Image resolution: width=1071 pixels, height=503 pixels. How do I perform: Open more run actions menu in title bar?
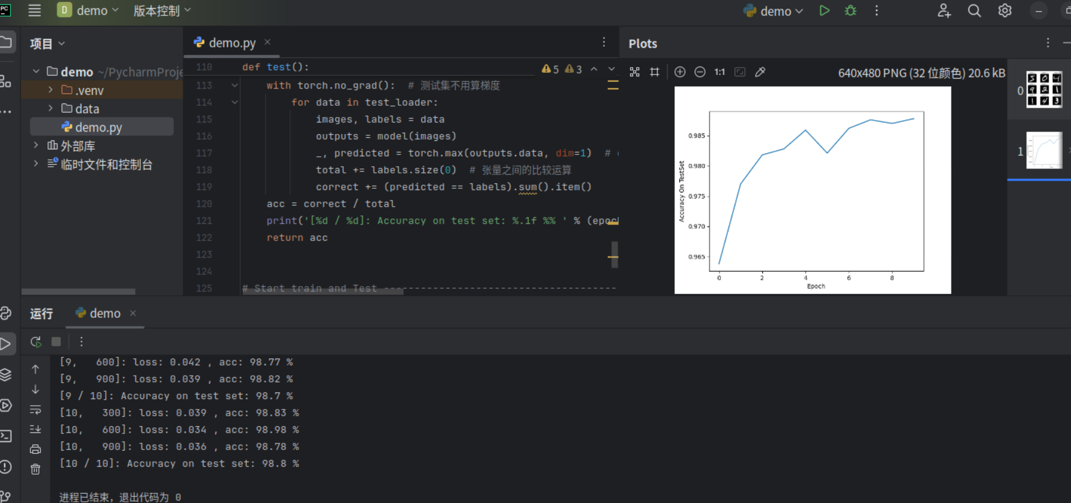[x=877, y=10]
